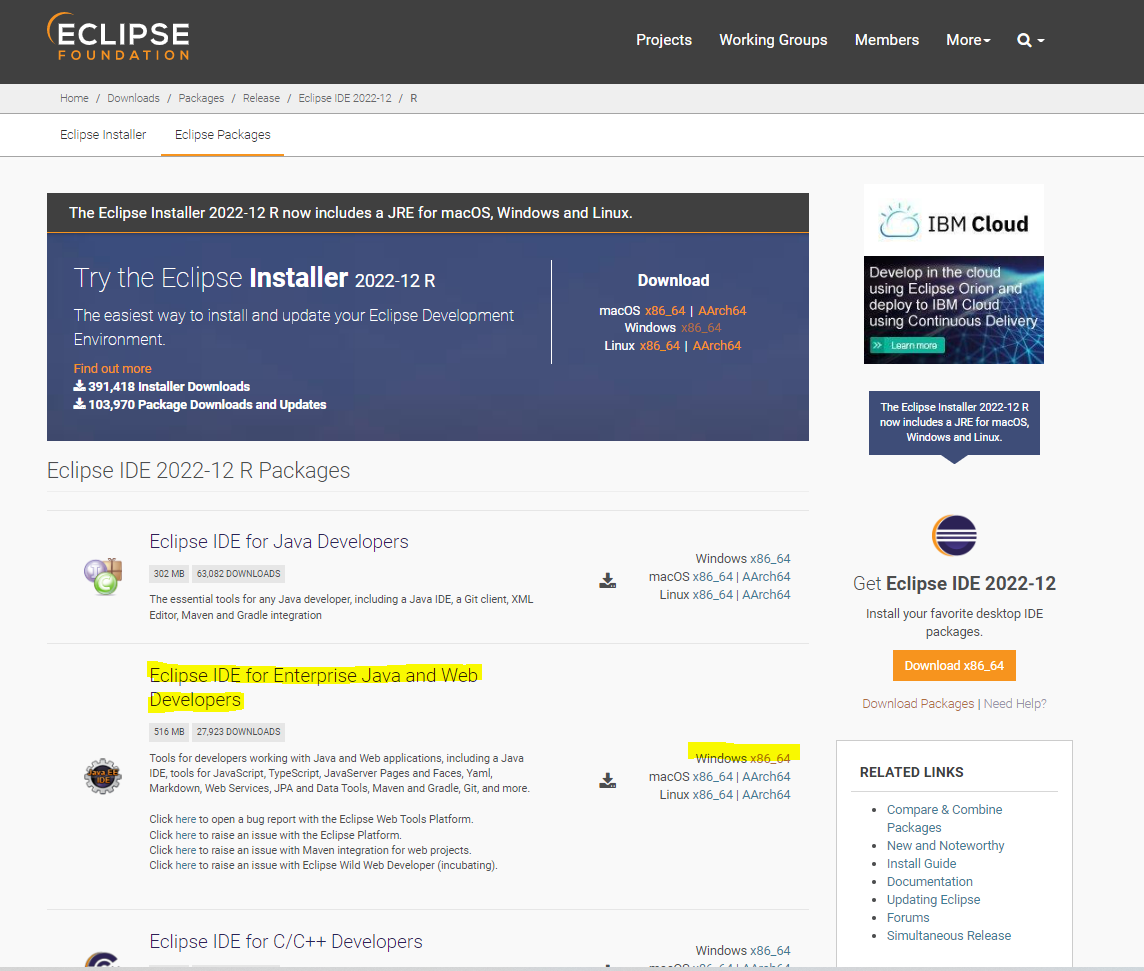This screenshot has width=1144, height=971.
Task: Click download icon for Enterprise Java package
Action: point(607,781)
